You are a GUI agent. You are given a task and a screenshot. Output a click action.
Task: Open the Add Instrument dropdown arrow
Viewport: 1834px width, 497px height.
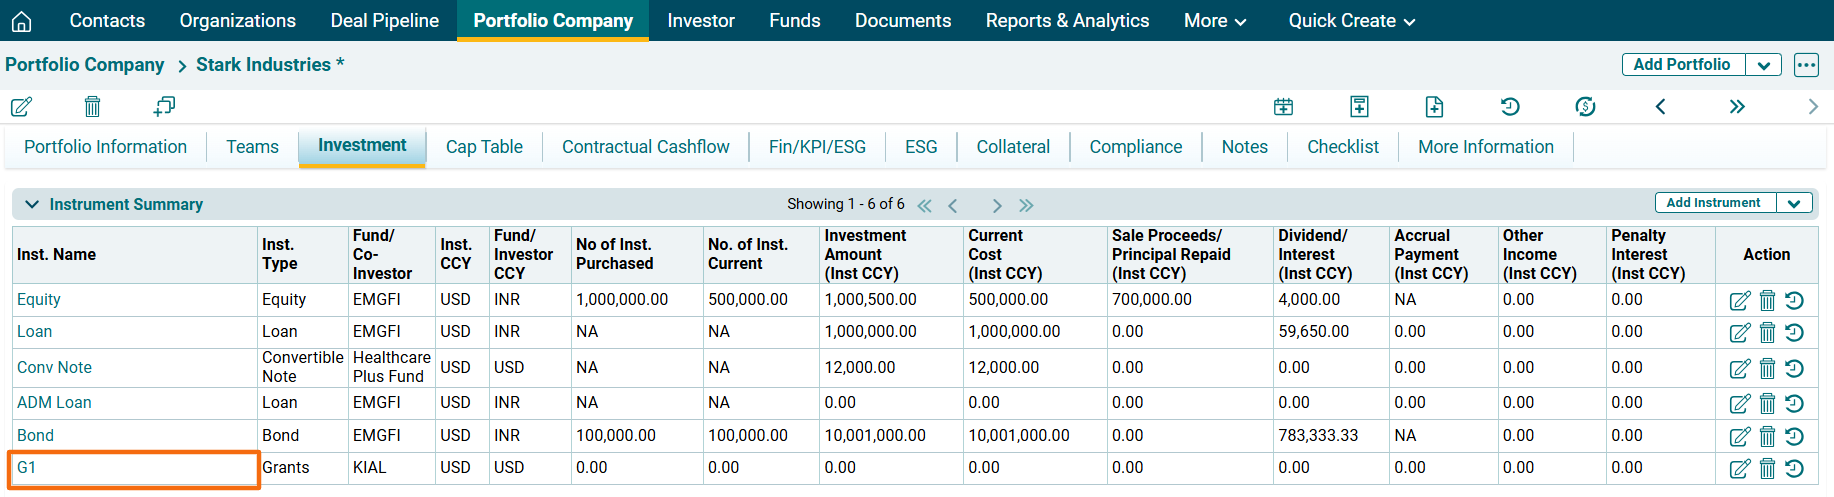[1794, 203]
